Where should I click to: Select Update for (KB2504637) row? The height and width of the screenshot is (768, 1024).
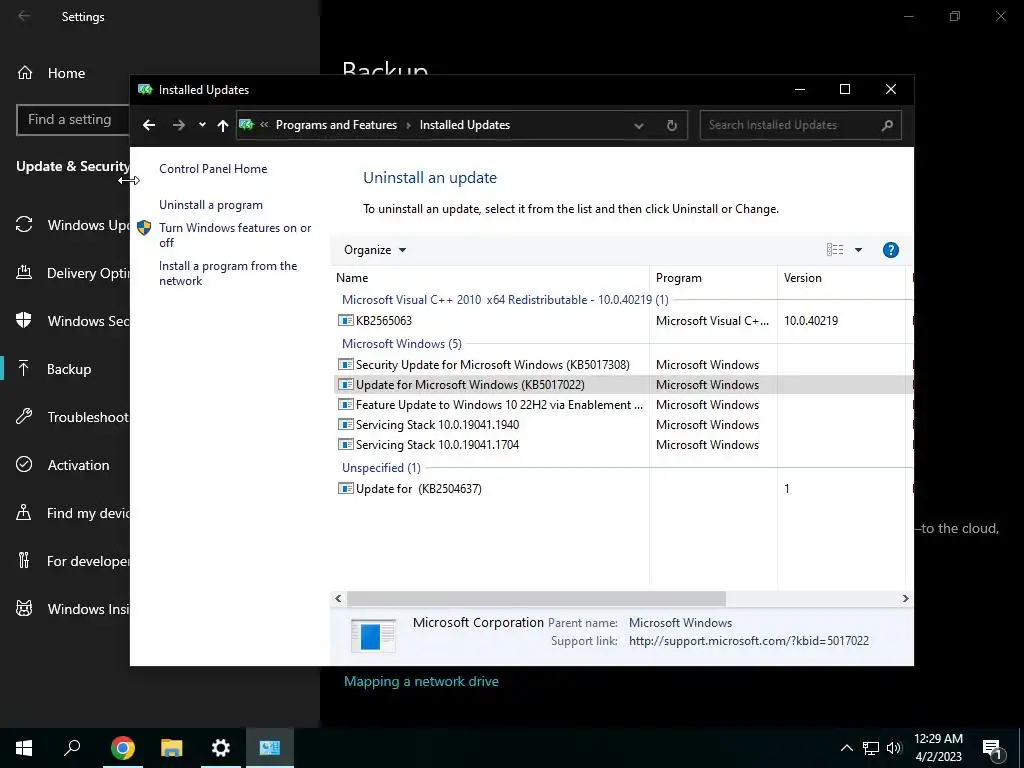click(x=622, y=488)
